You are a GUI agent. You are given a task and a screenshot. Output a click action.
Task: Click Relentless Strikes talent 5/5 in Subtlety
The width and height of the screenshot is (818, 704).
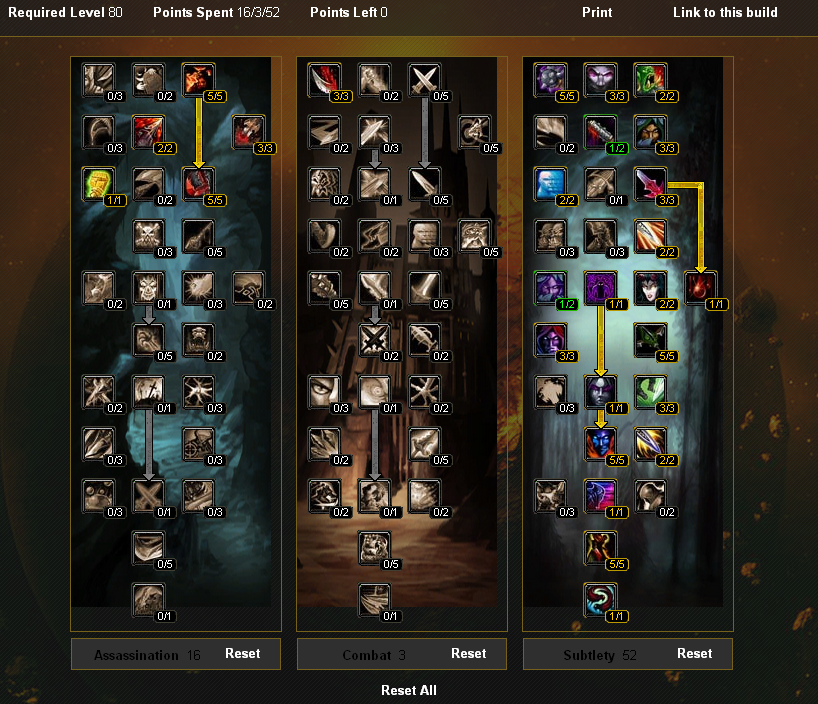(x=550, y=80)
